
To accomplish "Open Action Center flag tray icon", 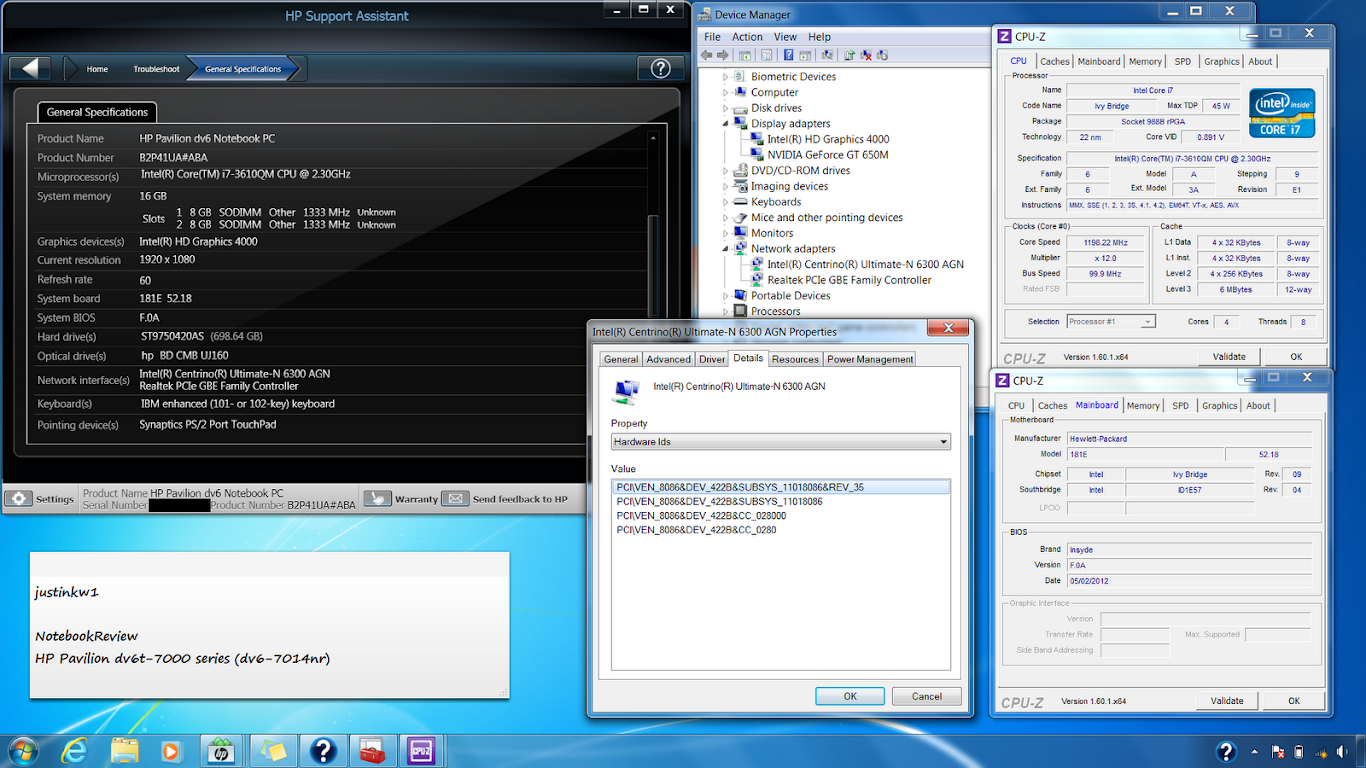I will [x=1277, y=751].
